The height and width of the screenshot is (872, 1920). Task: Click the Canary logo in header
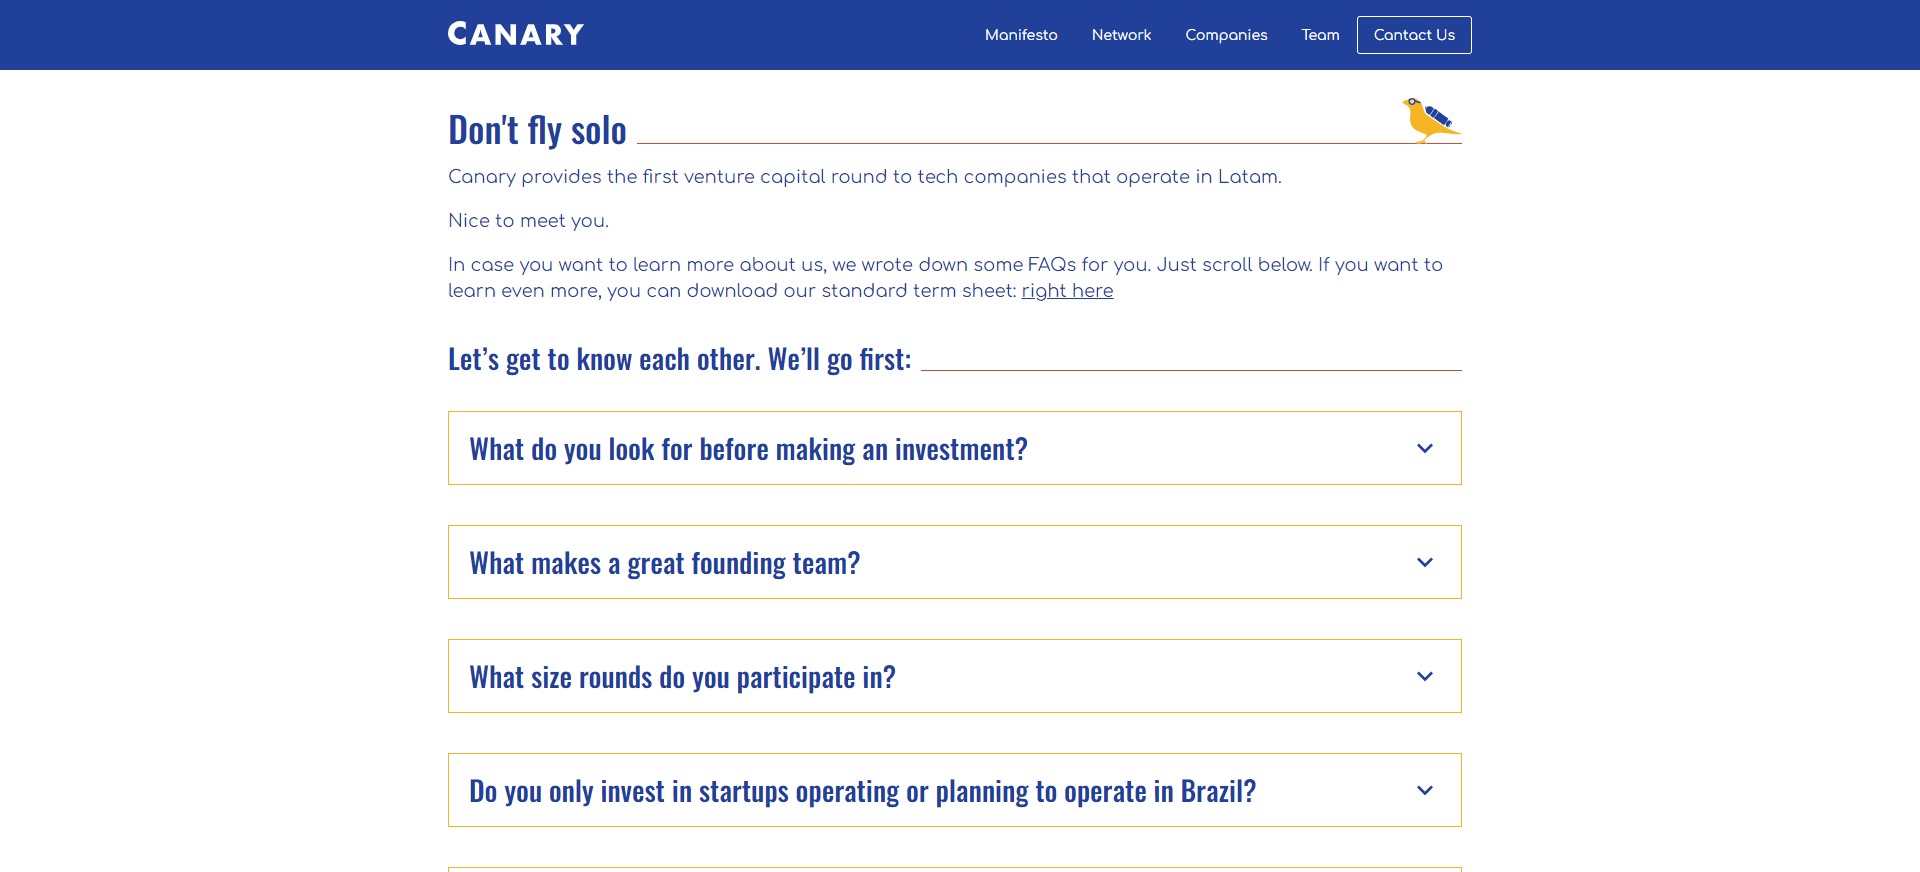[515, 35]
